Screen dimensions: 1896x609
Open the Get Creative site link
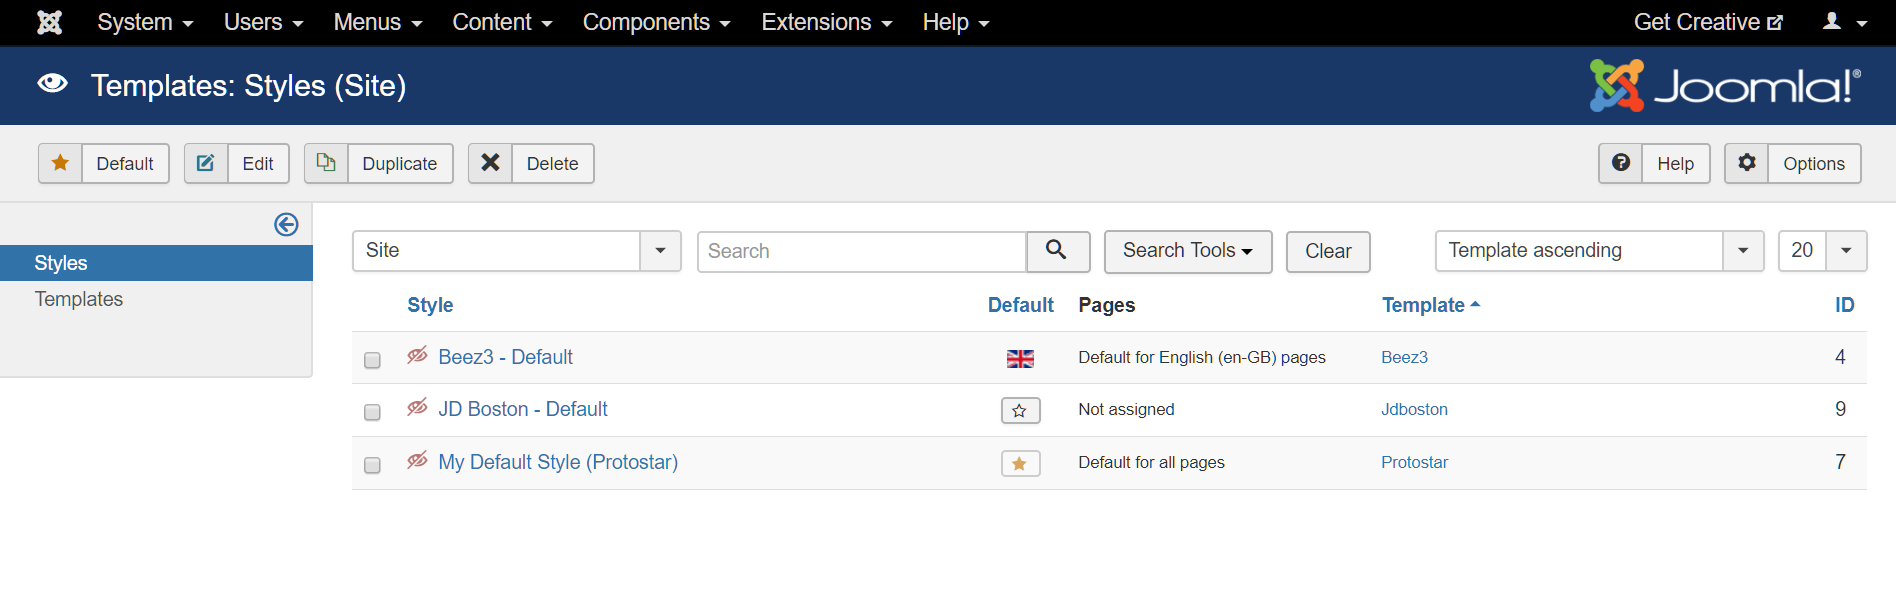coord(1708,22)
